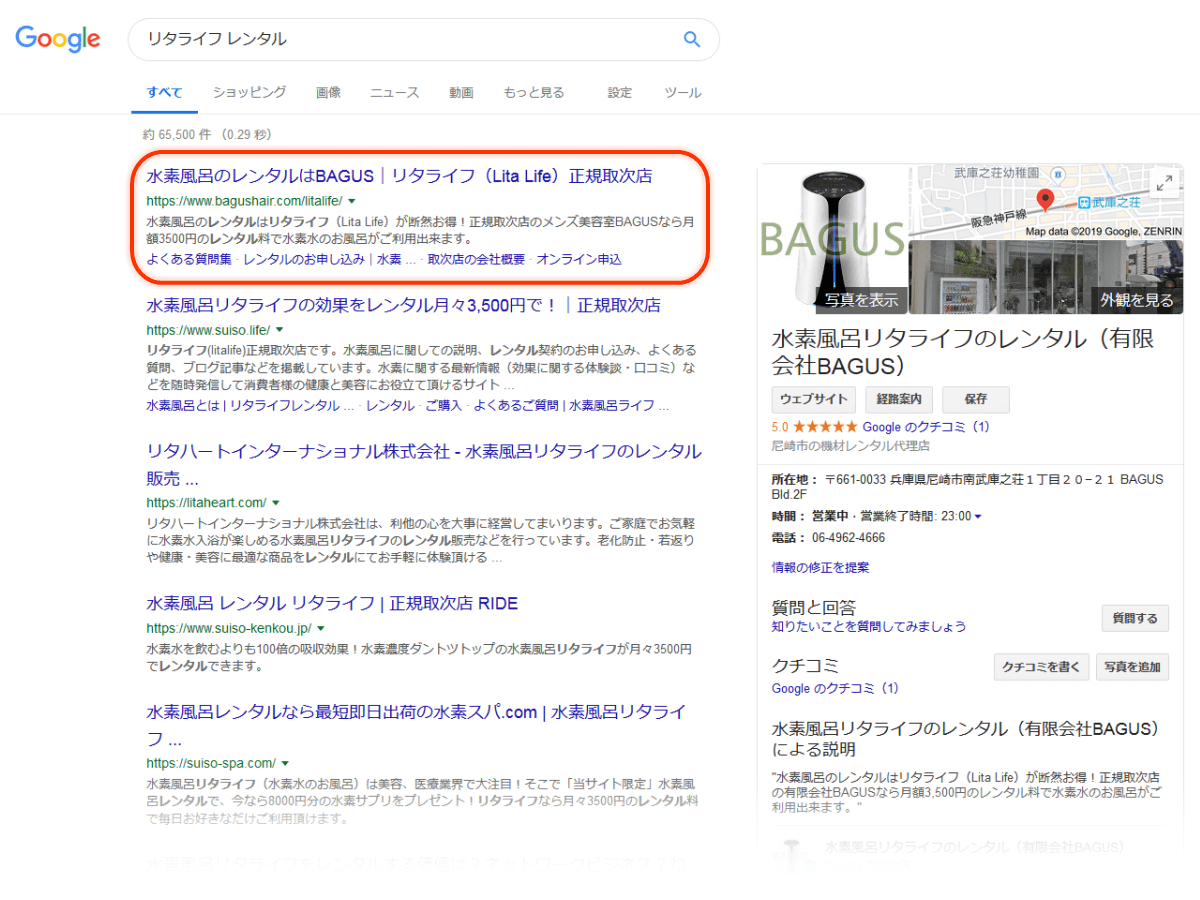
Task: Open the Google のクチコミ (1) link beside the stars
Action: 926,427
